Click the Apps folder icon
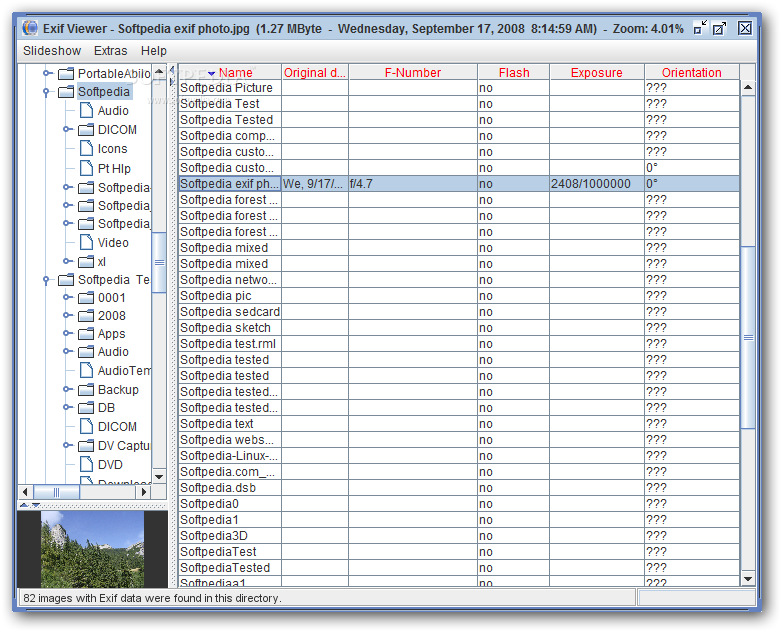This screenshot has width=782, height=632. [x=86, y=334]
